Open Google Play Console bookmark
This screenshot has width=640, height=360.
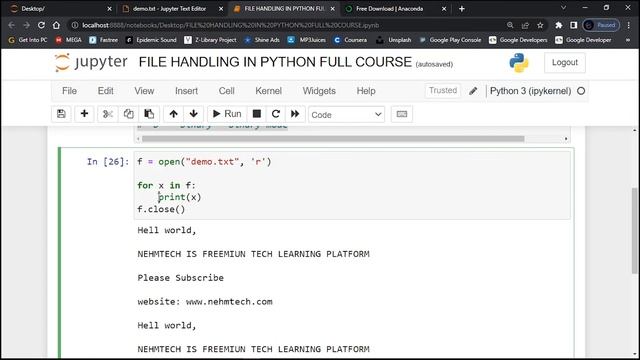click(x=450, y=40)
